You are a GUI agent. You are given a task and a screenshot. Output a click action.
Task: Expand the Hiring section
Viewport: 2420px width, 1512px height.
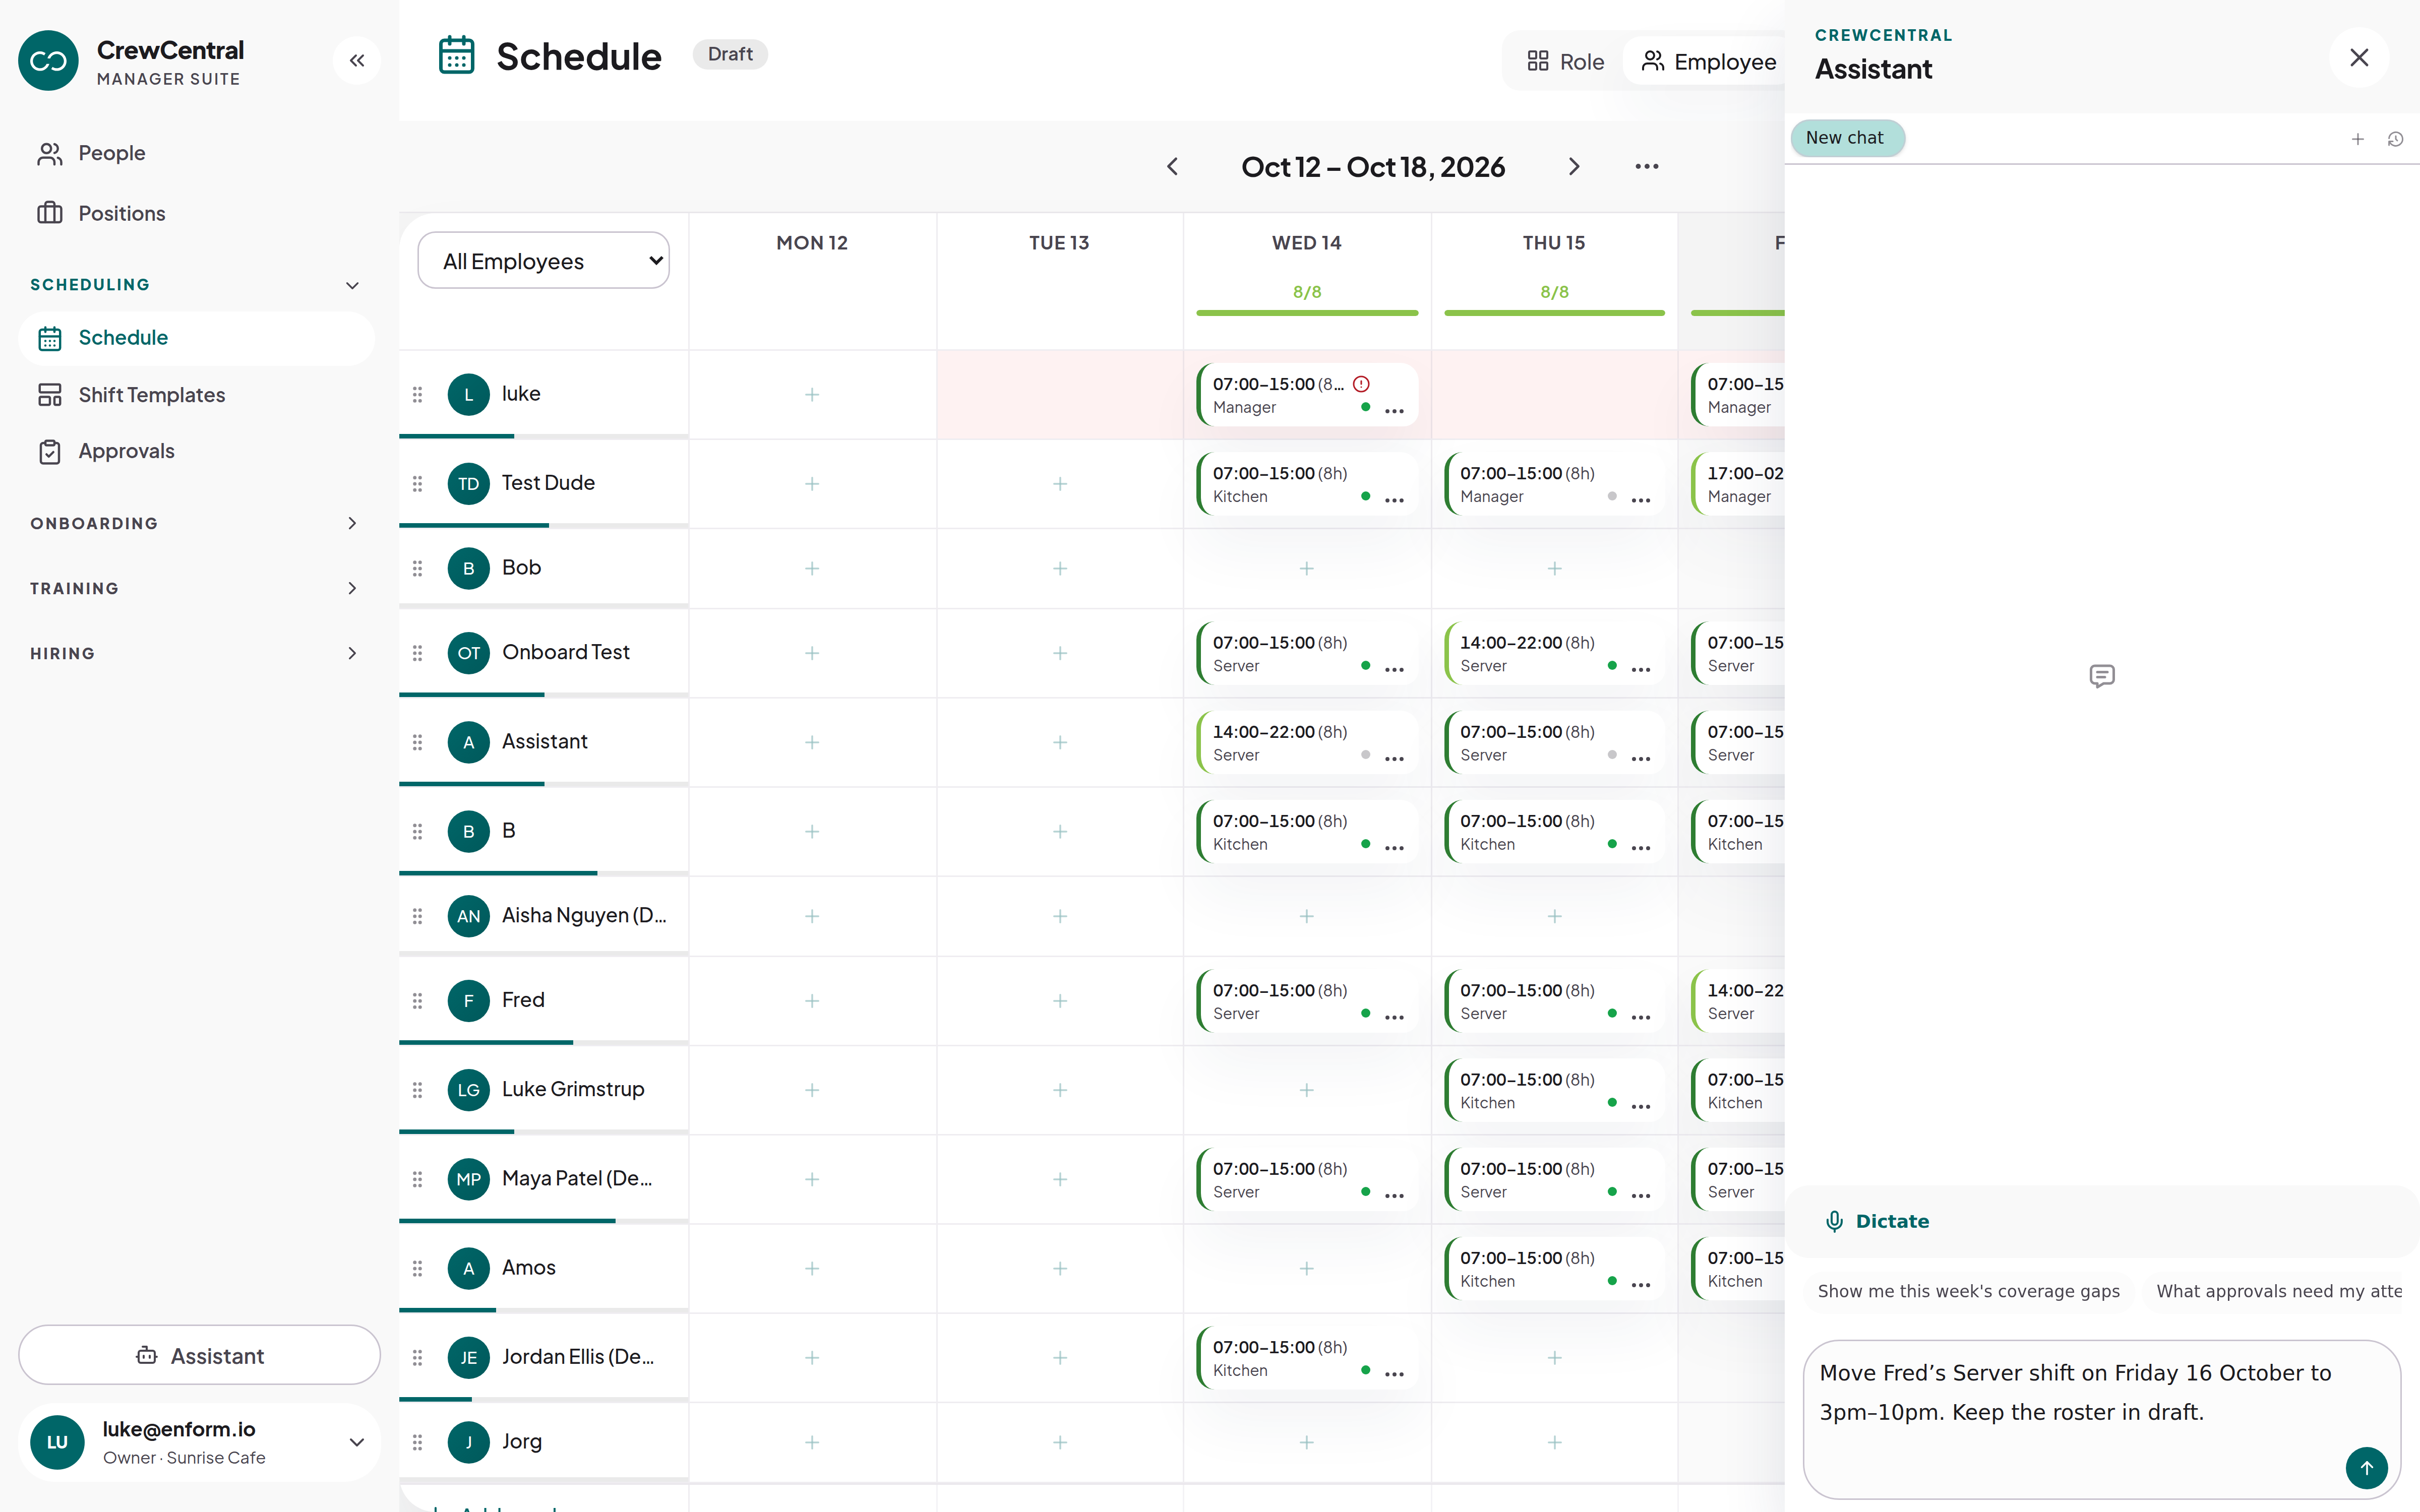coord(195,653)
